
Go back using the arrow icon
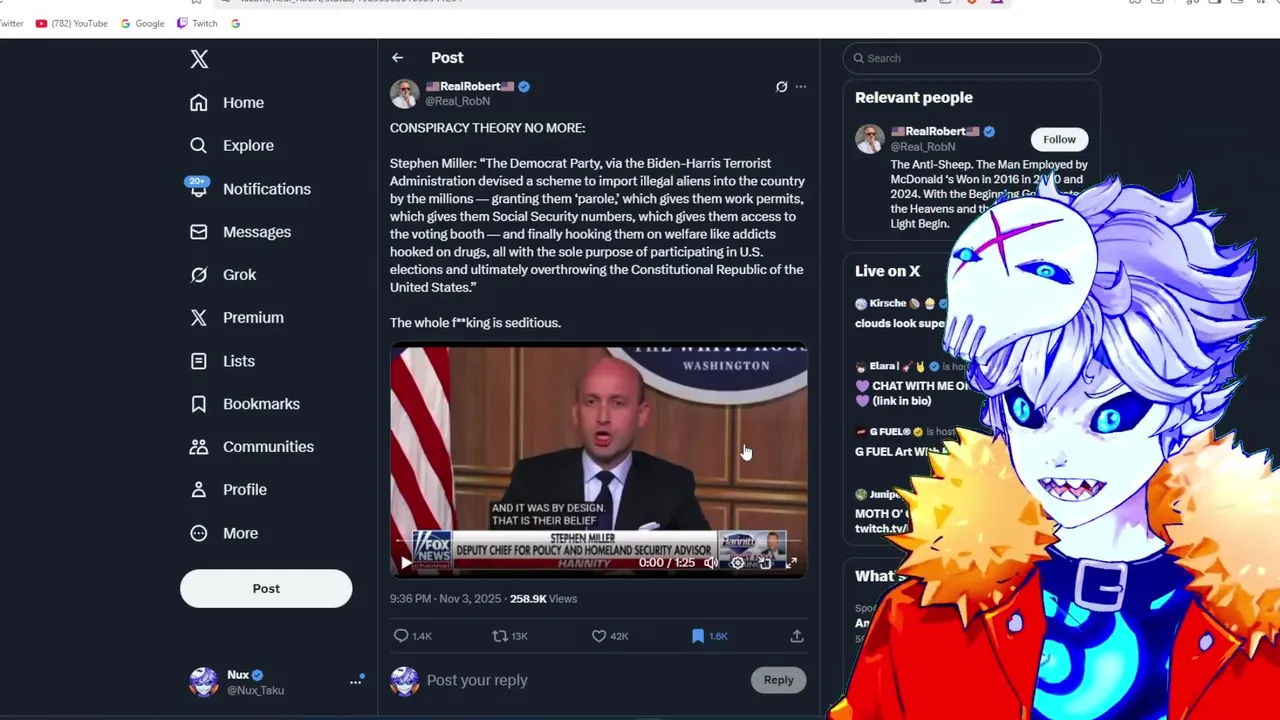coord(397,58)
